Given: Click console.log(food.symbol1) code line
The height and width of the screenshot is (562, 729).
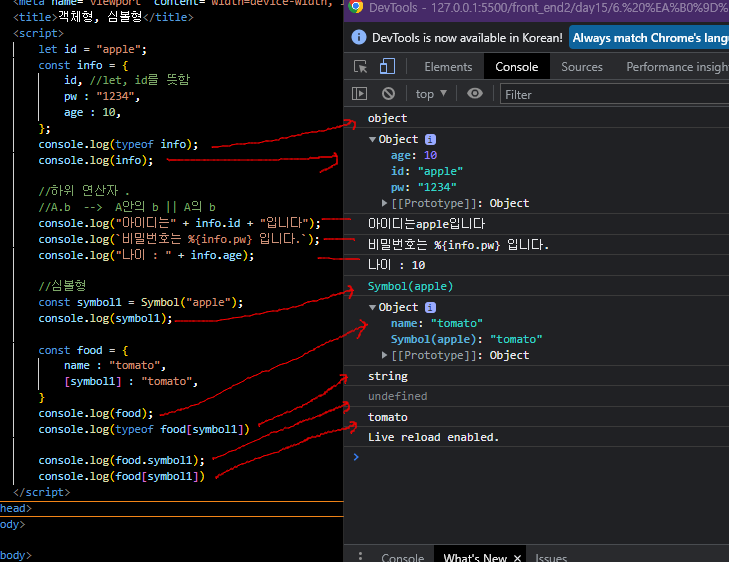Looking at the screenshot, I should 121,460.
